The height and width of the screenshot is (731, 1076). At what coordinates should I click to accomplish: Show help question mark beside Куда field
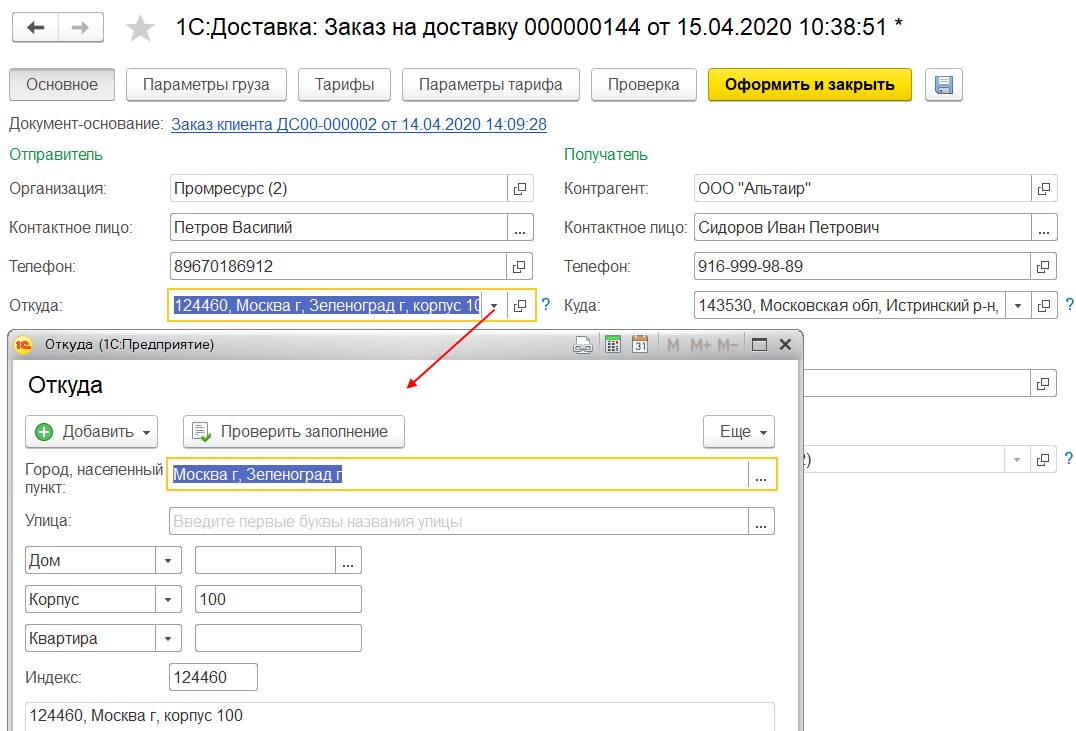point(1069,304)
